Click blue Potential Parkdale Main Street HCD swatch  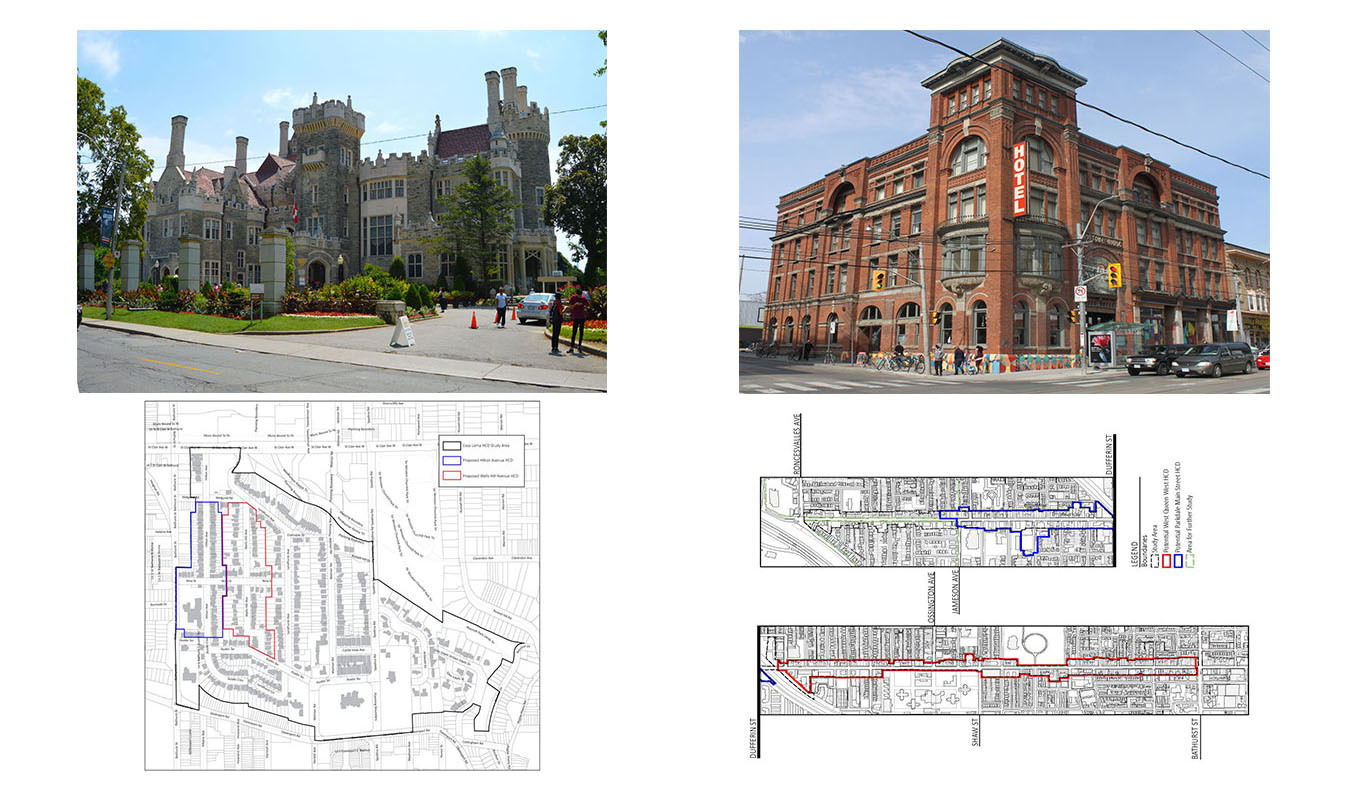tap(1178, 559)
